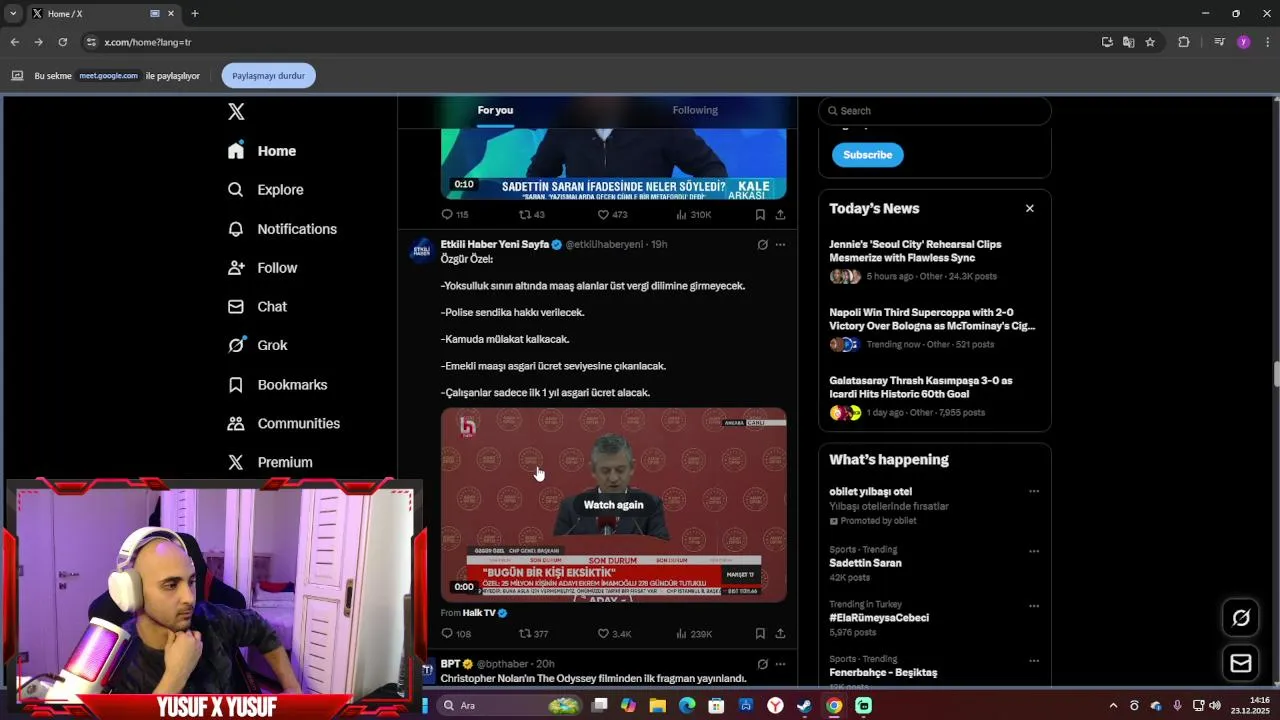Click the X logo in the sidebar

(236, 112)
